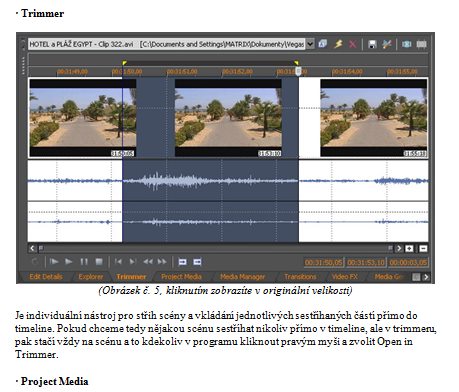This screenshot has width=459, height=392.
Task: Click the Show Video Frames filmstrip icon
Action: 421,44
